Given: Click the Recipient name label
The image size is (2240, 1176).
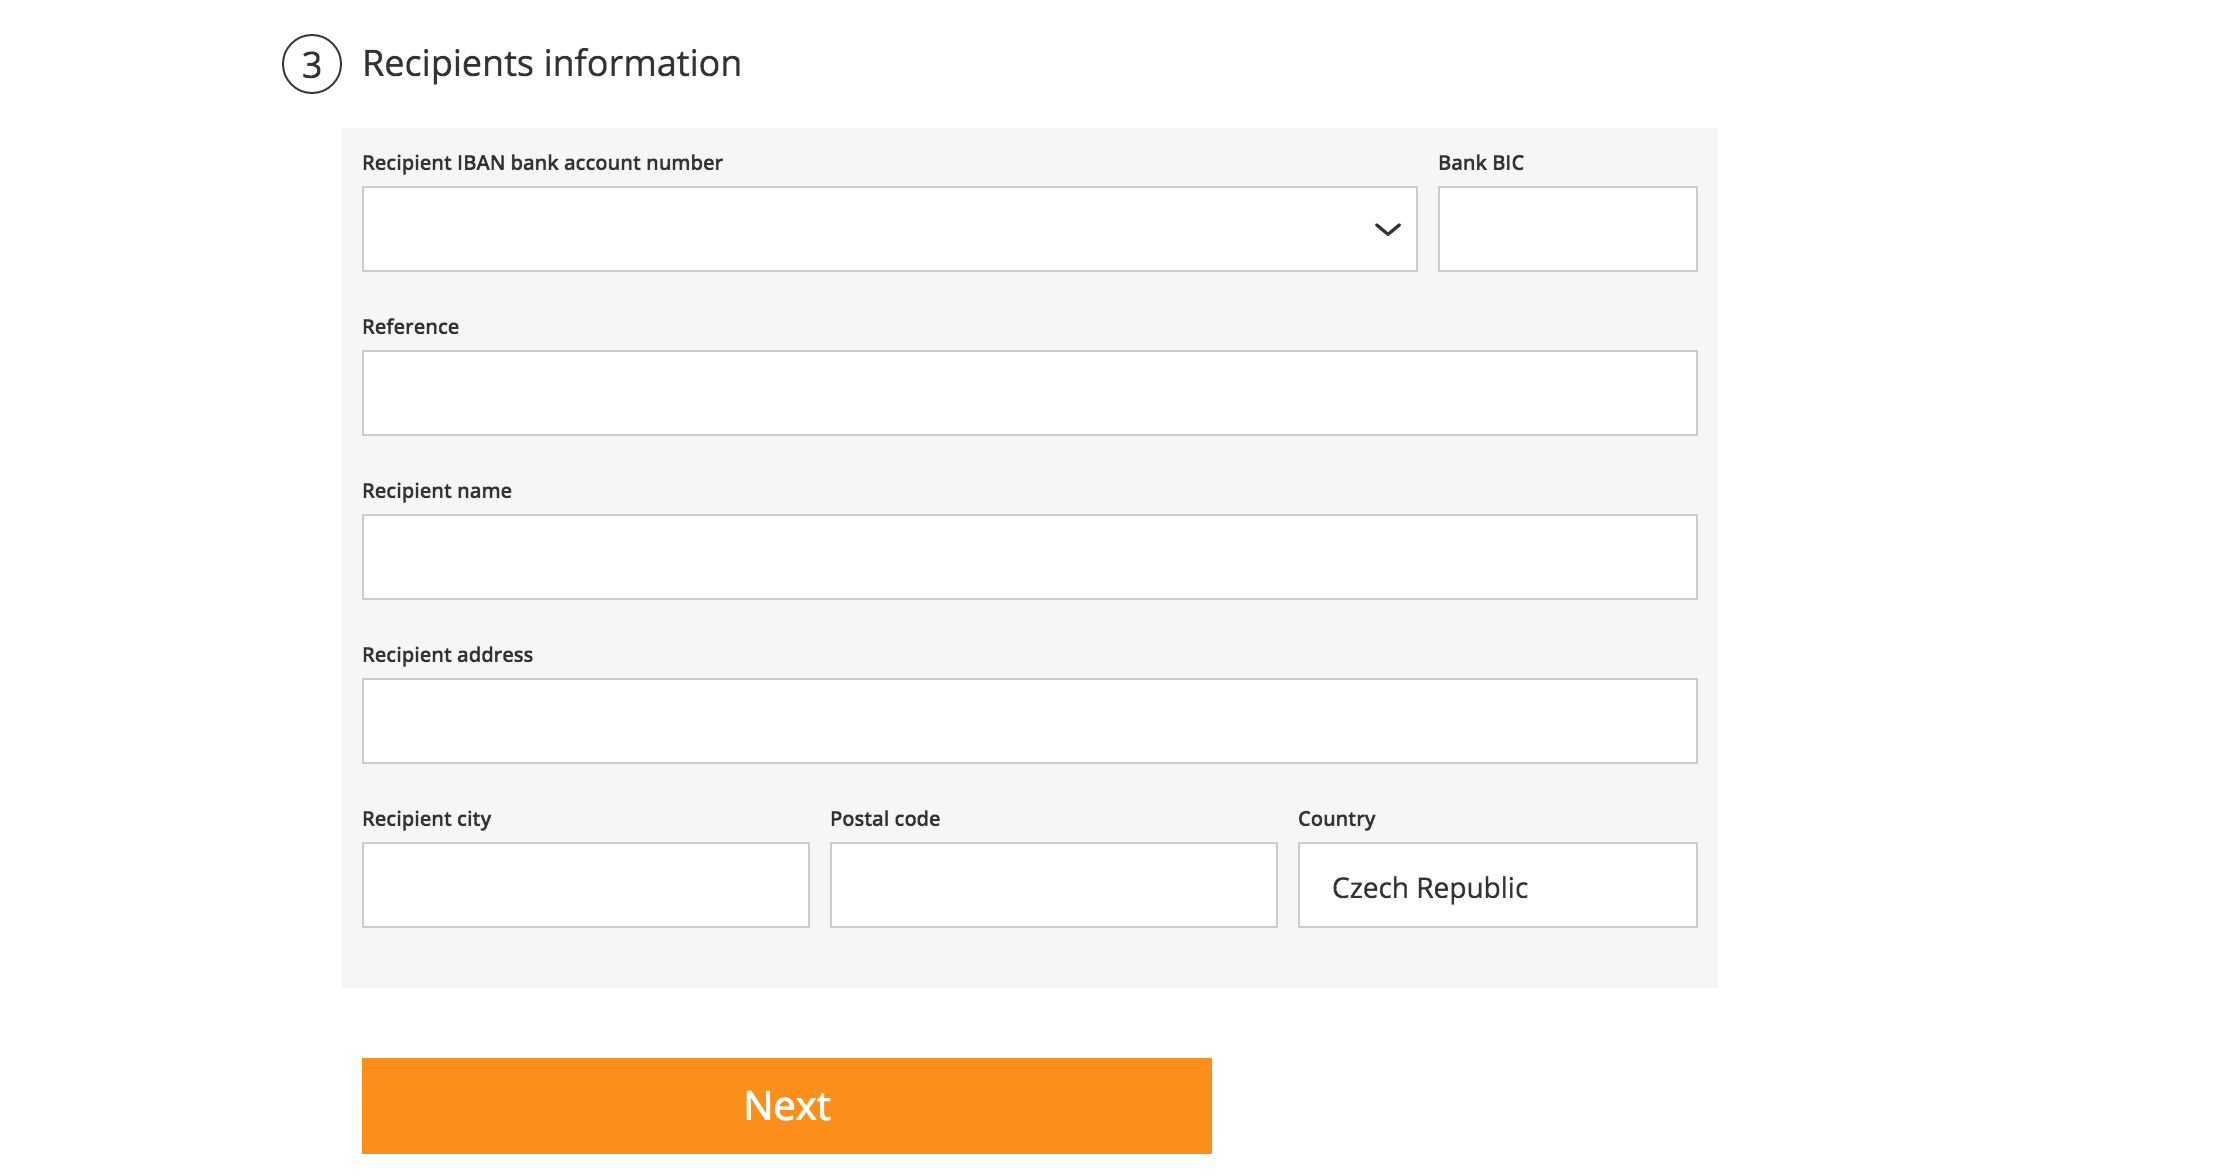Looking at the screenshot, I should pyautogui.click(x=436, y=491).
